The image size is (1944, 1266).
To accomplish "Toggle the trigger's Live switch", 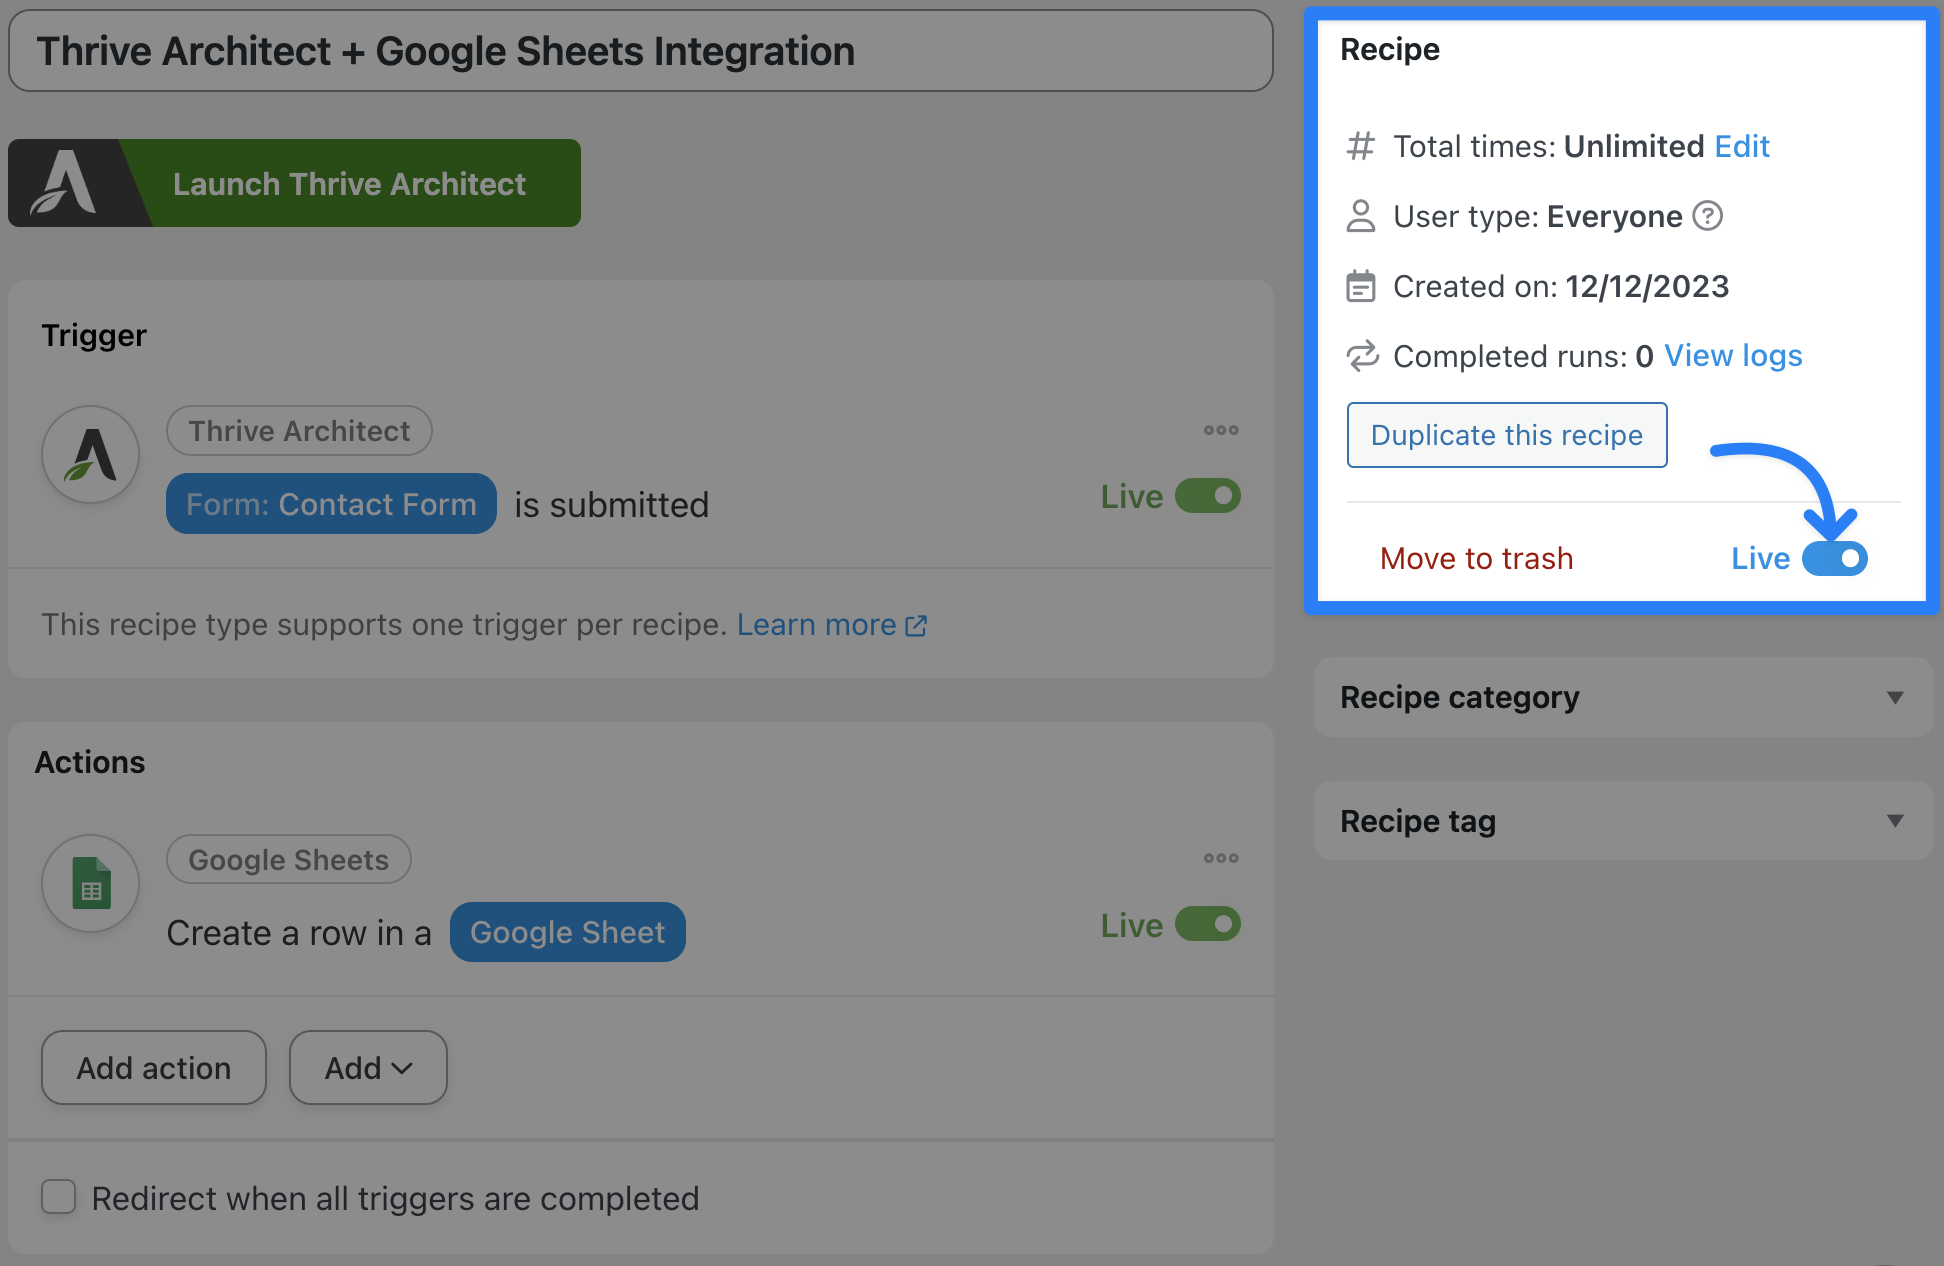I will point(1207,496).
